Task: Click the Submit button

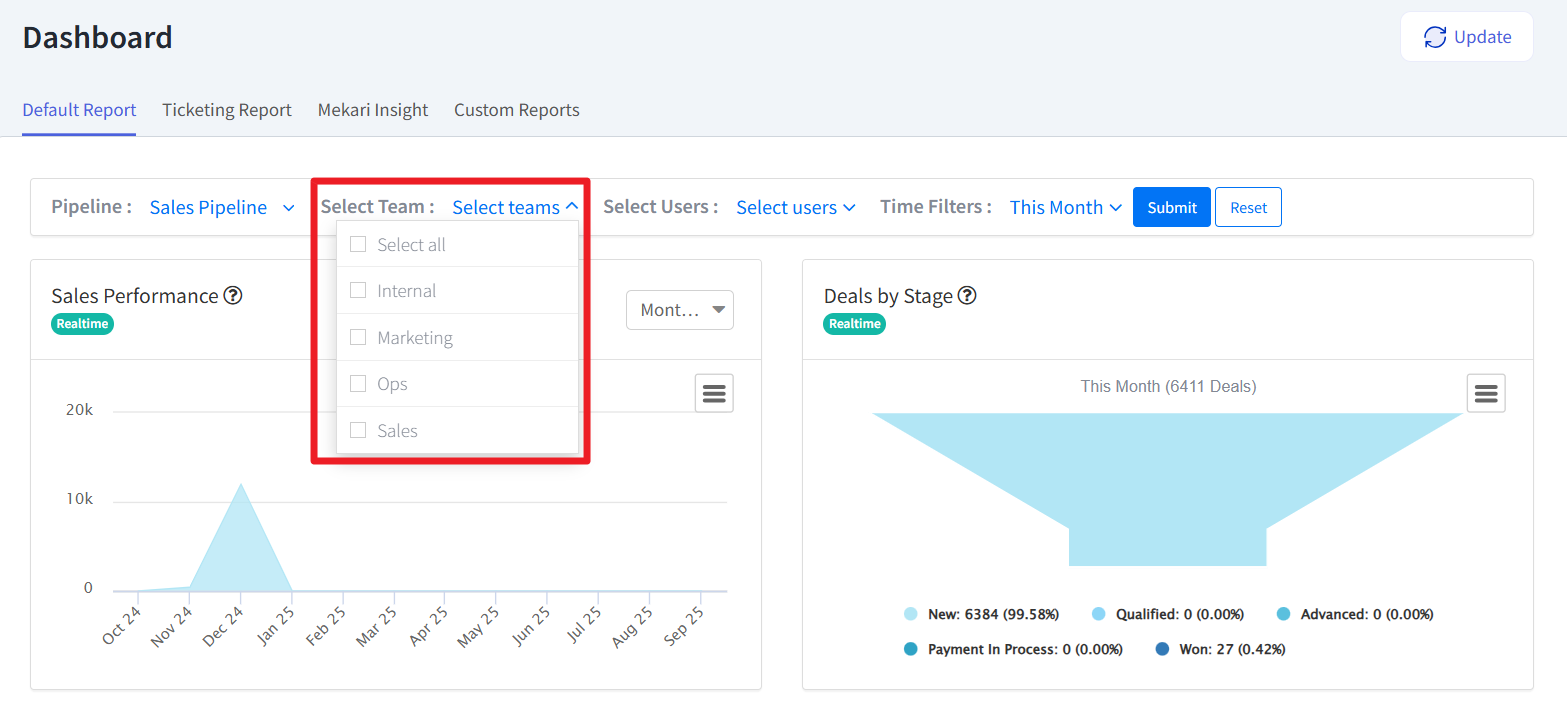Action: [x=1171, y=208]
